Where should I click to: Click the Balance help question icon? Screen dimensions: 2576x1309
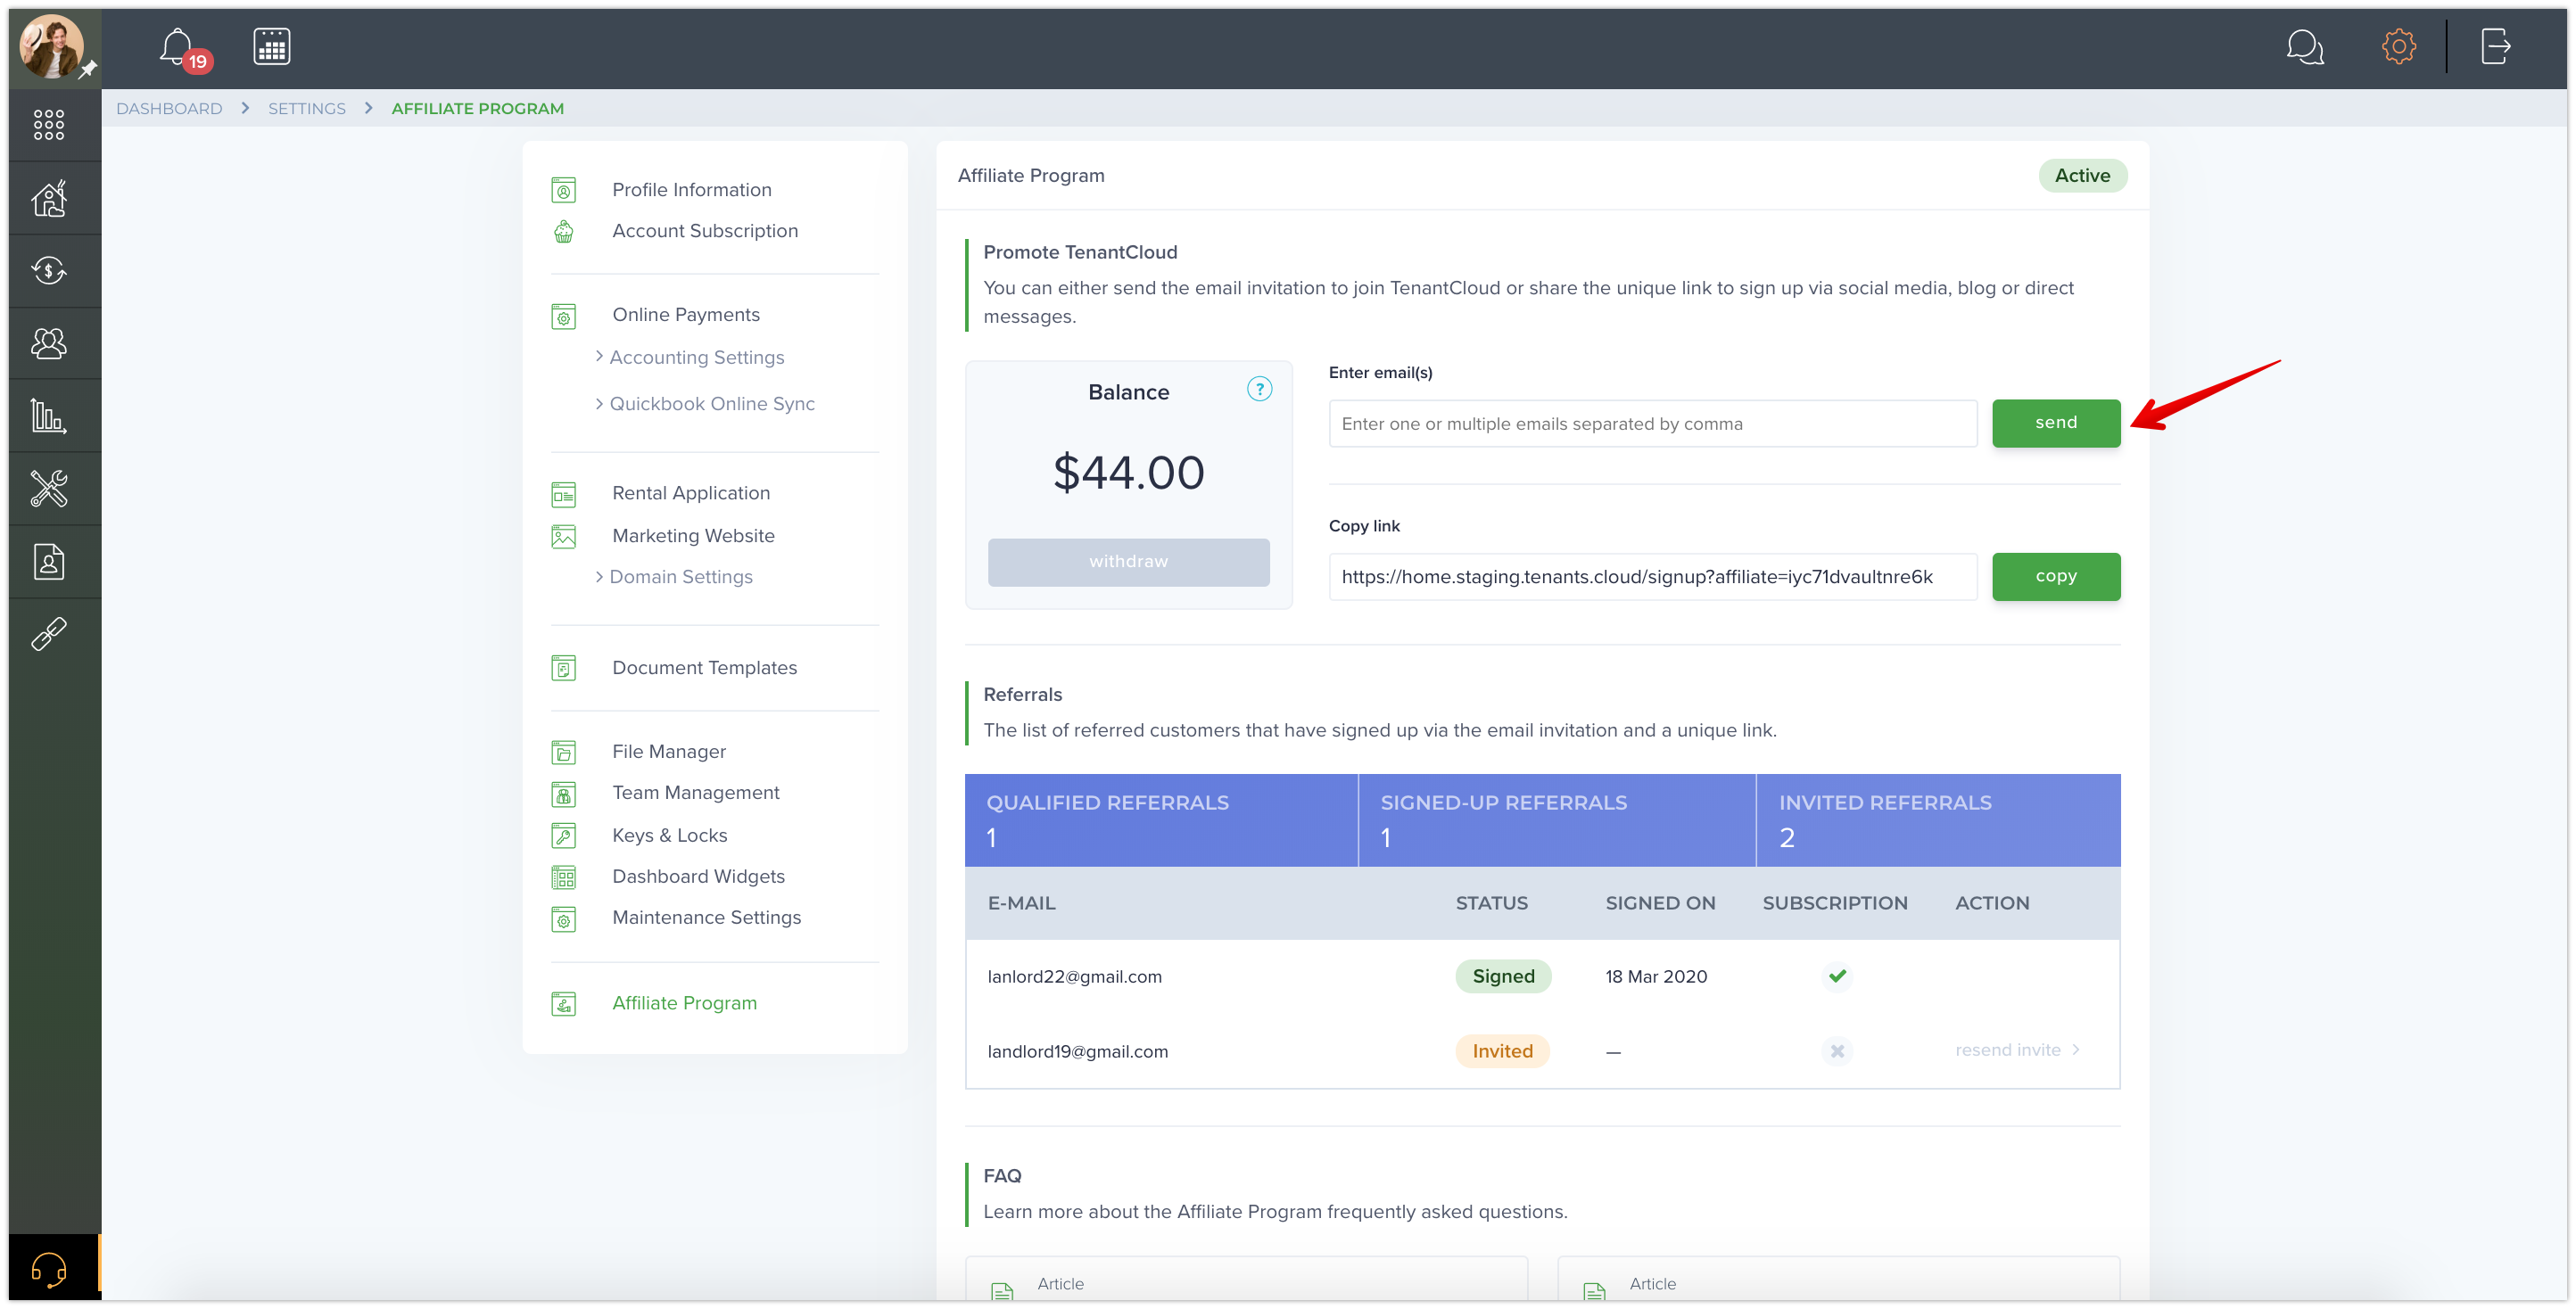(1259, 389)
